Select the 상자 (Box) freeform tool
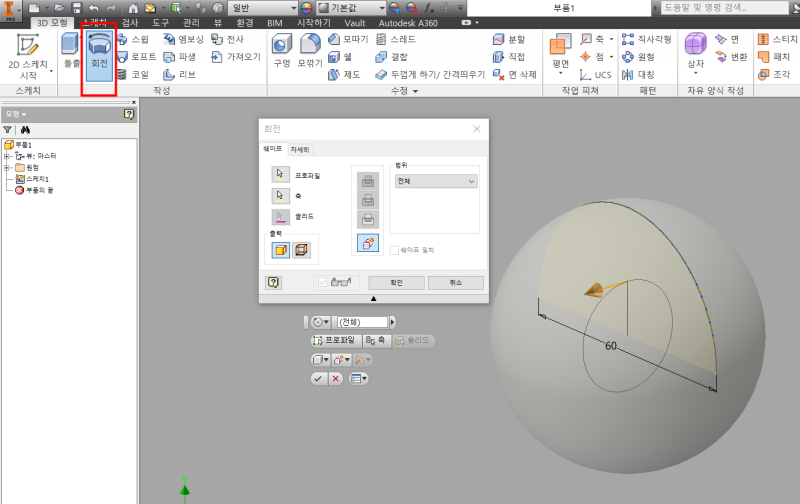The image size is (800, 504). [x=694, y=52]
